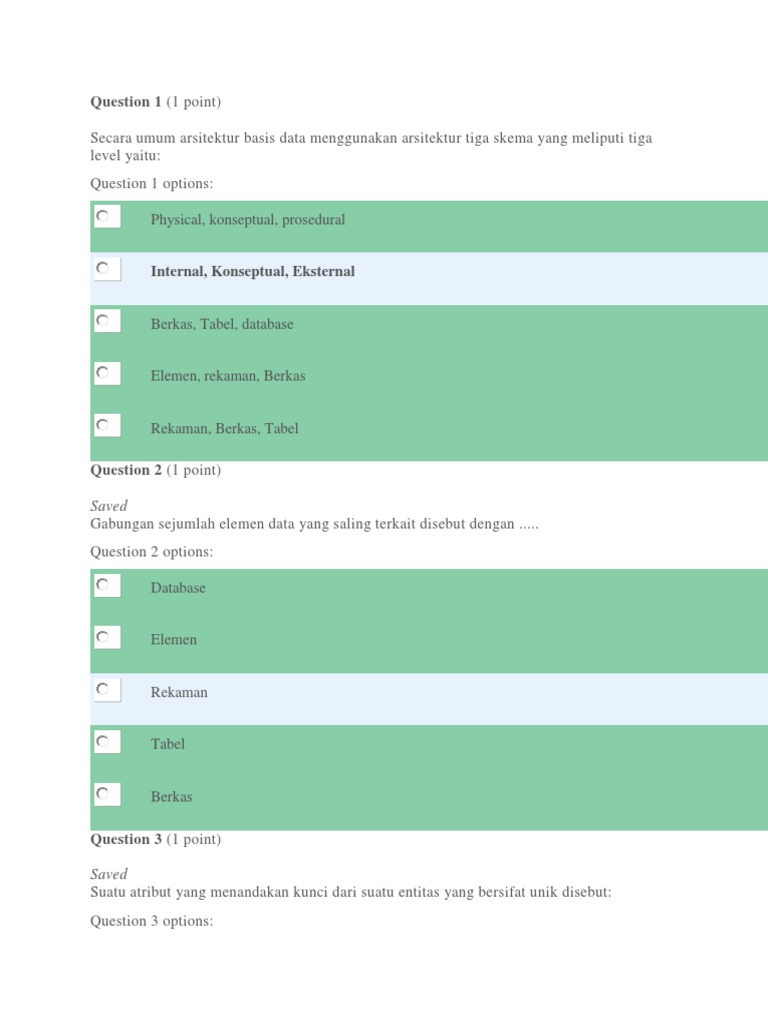Click the 'Question 1' heading
768x1024 pixels.
[x=126, y=102]
